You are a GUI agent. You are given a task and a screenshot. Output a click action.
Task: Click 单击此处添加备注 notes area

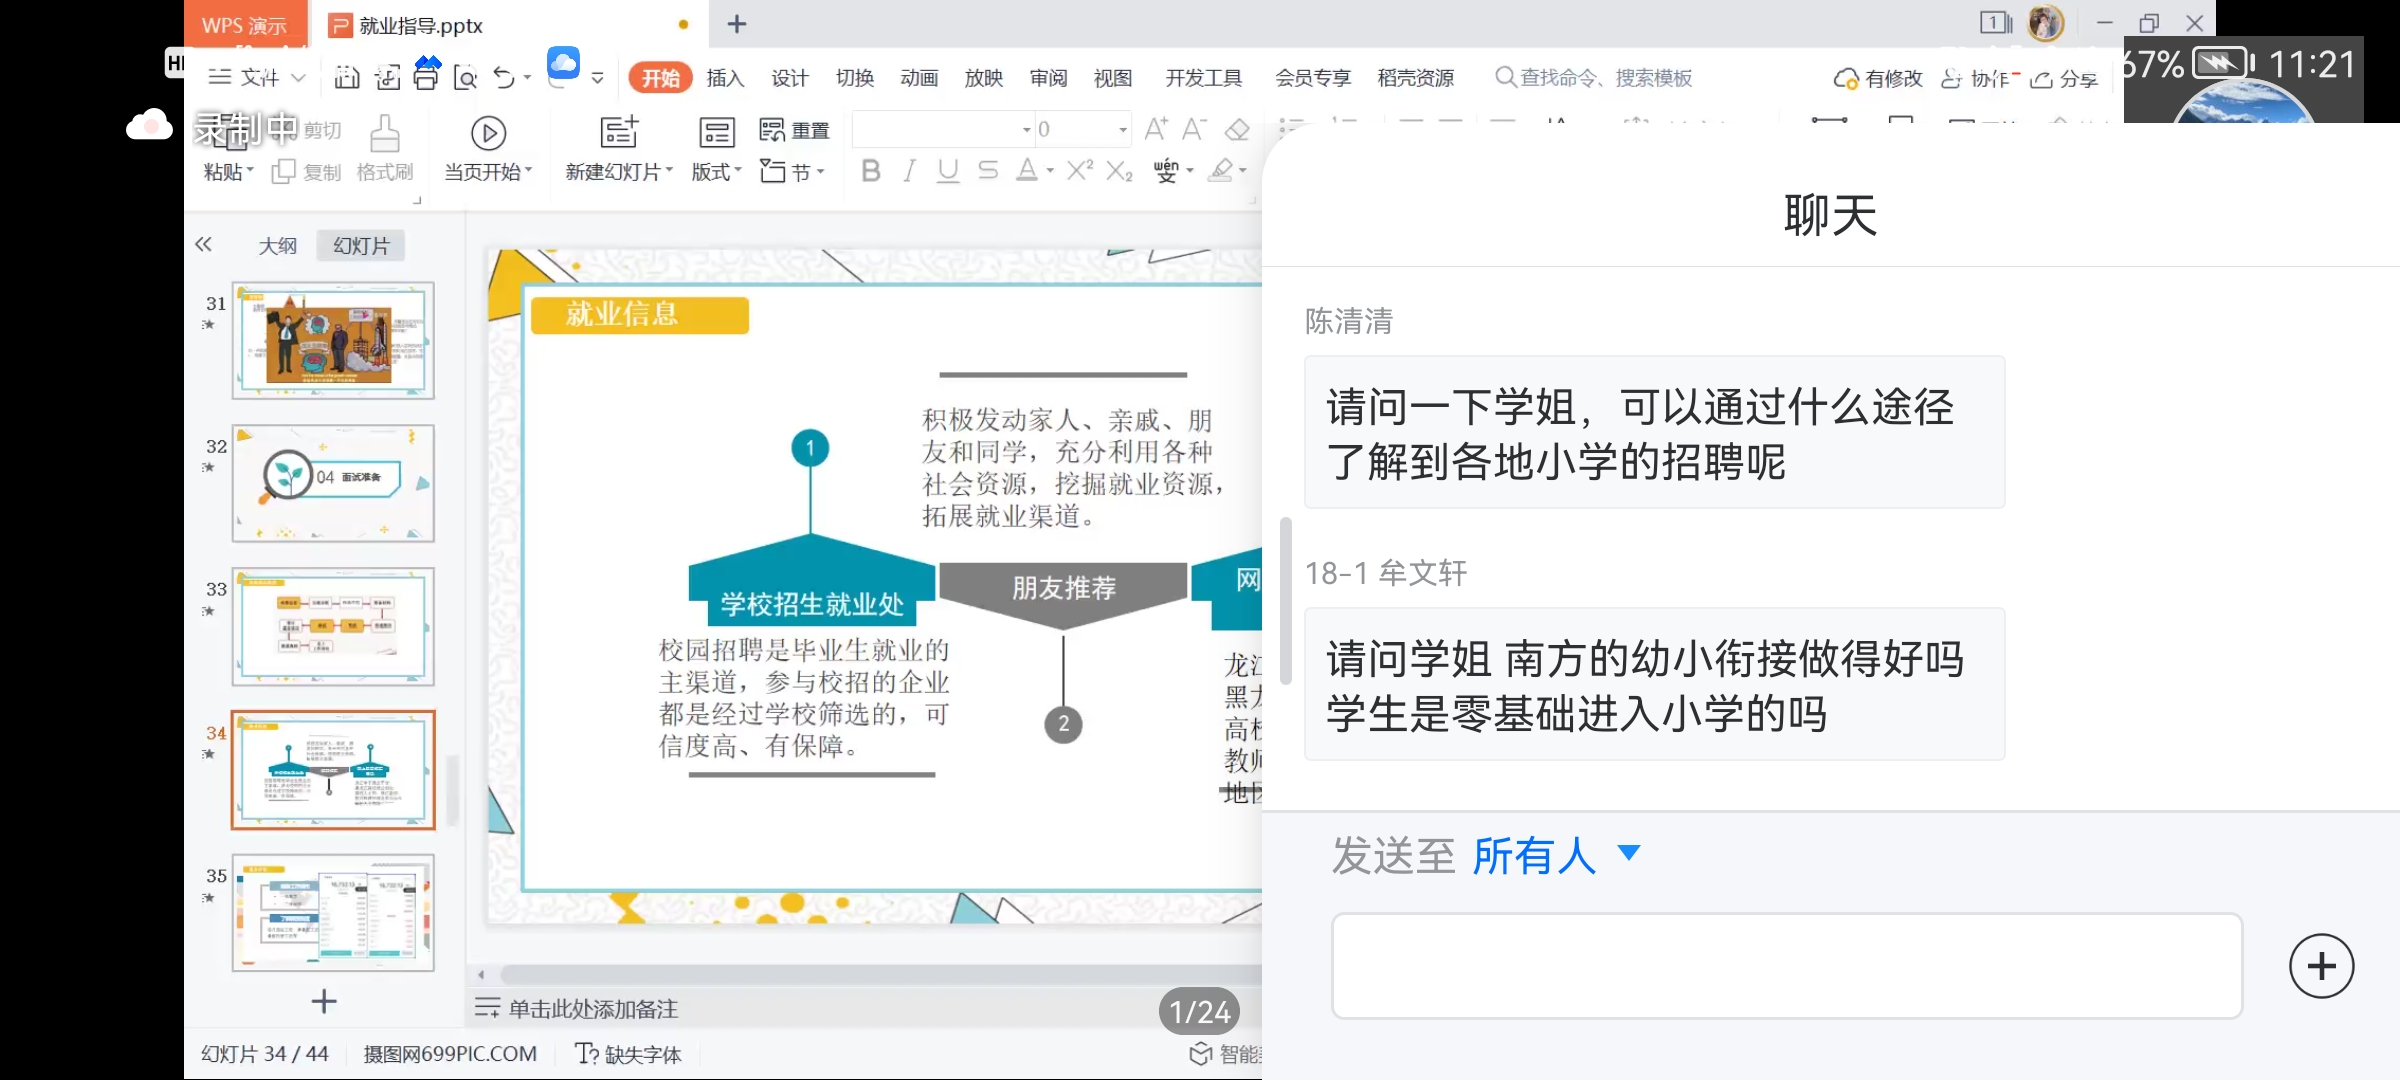coord(593,1009)
